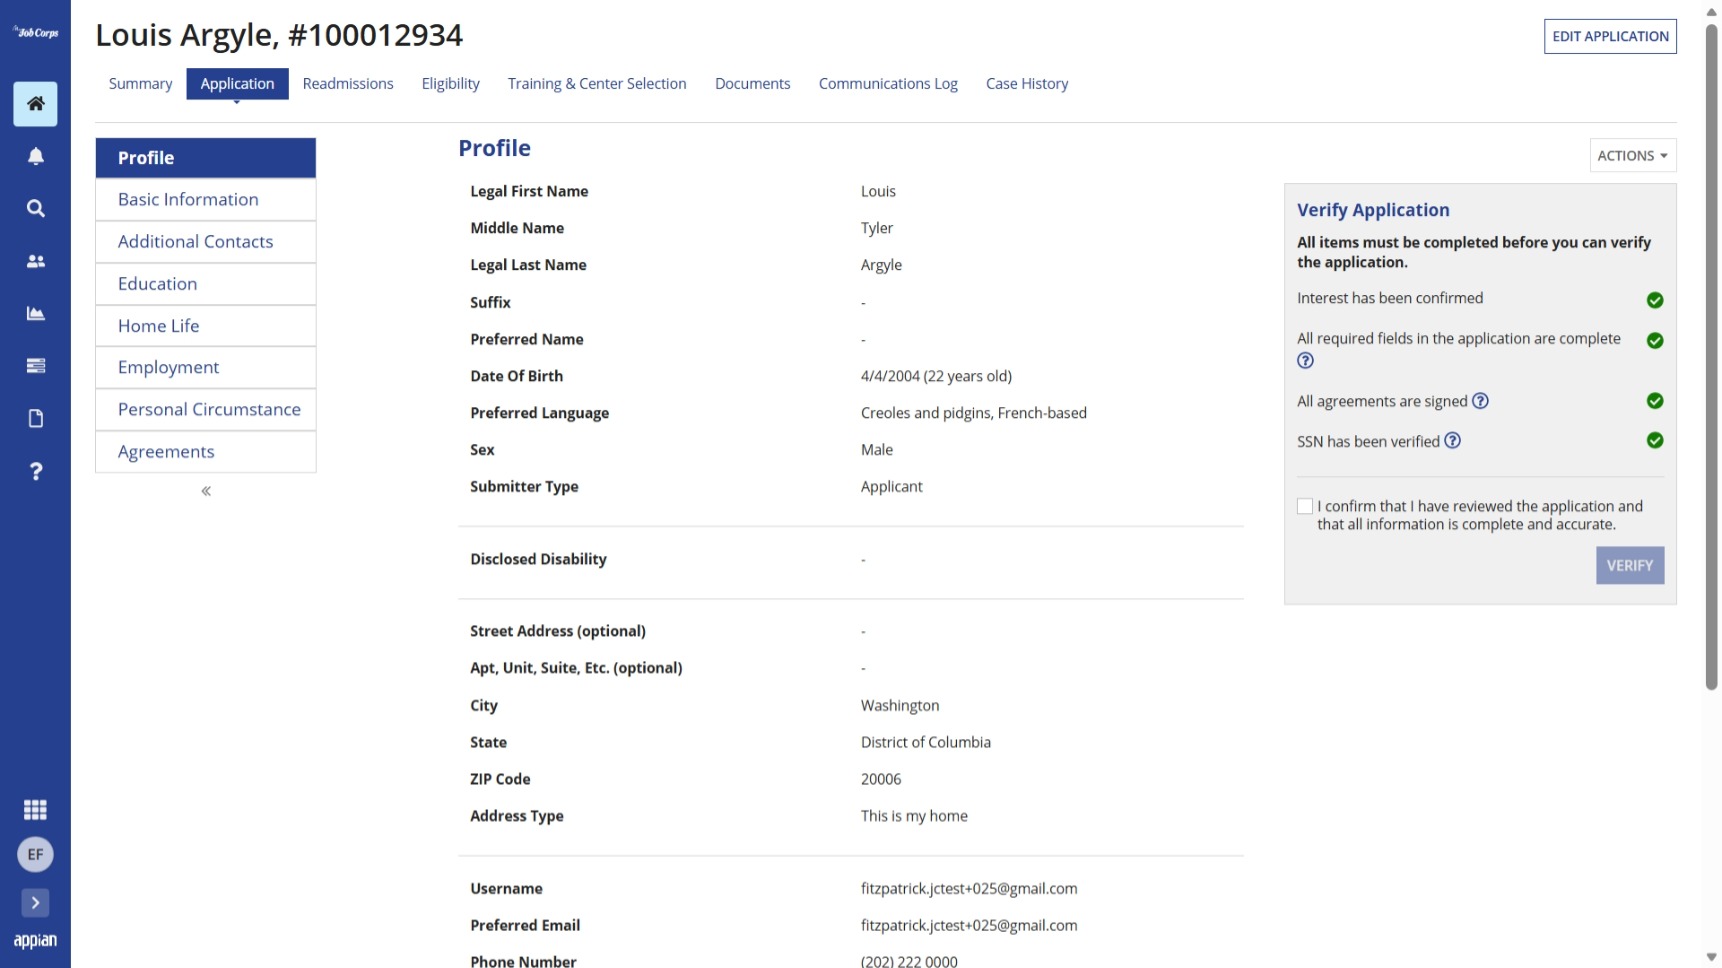Open the ACTIONS dropdown
1722x968 pixels.
pos(1632,156)
